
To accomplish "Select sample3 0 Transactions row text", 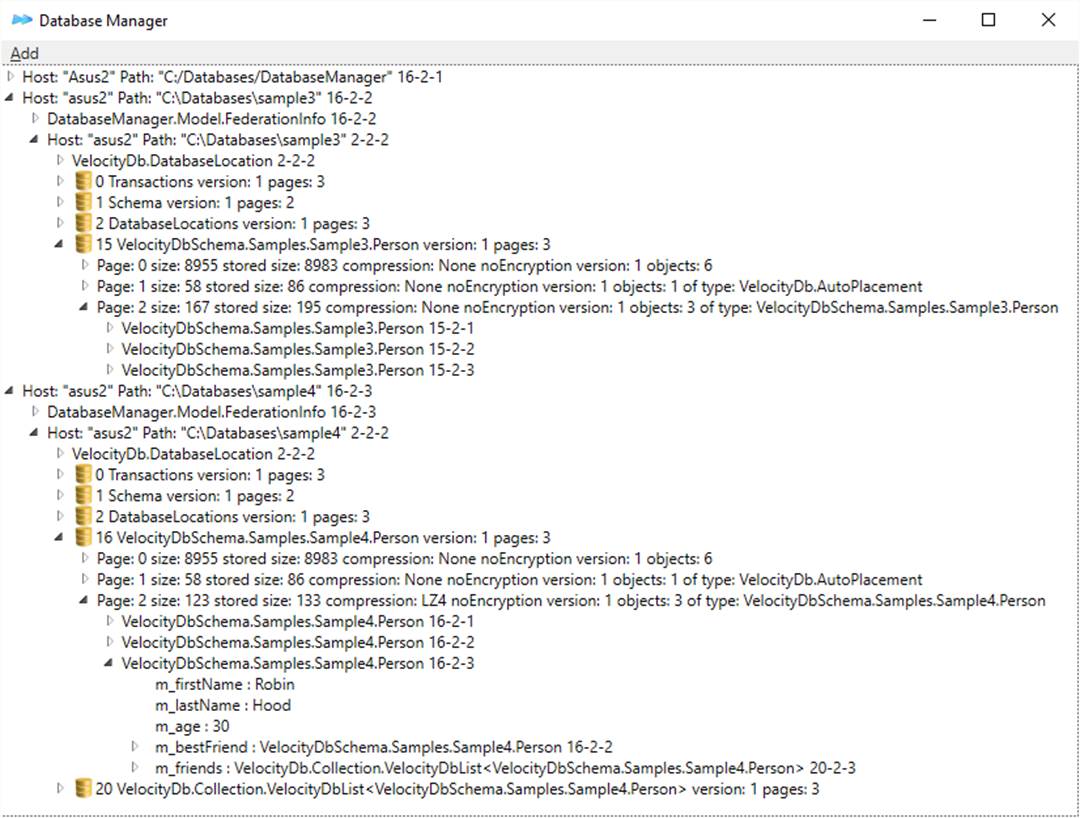I will (x=210, y=182).
